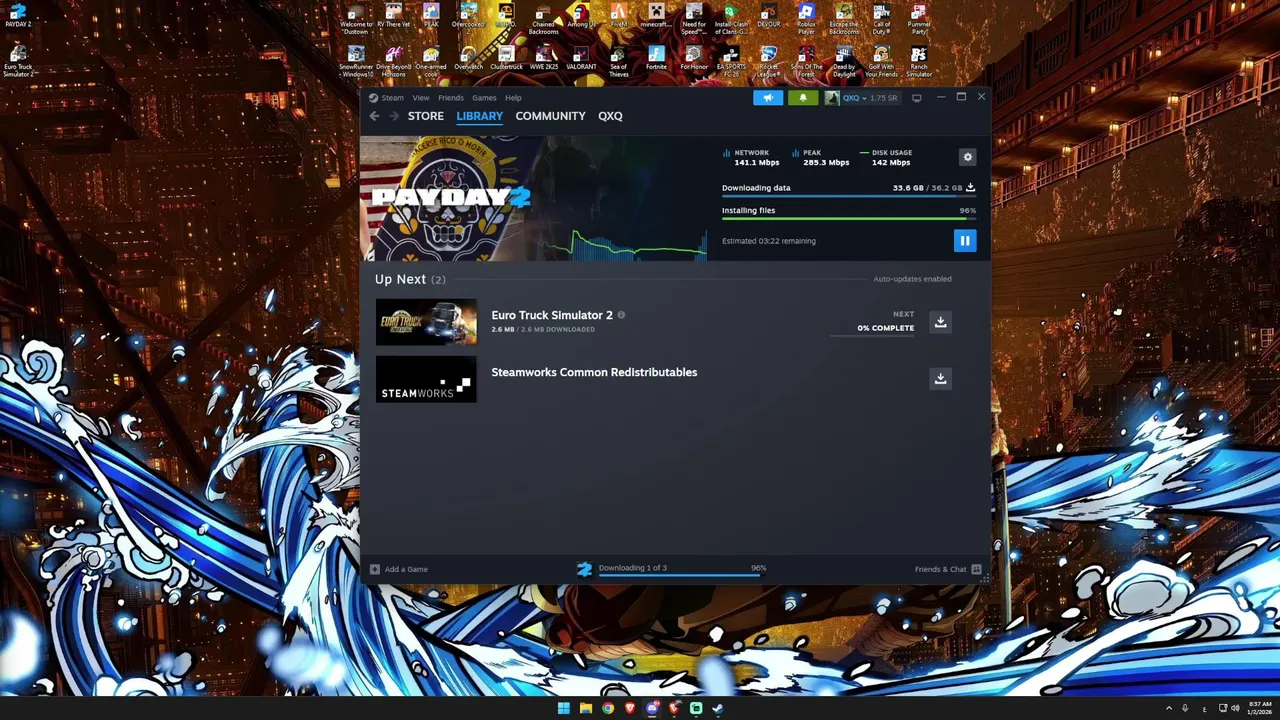Open Steam from the taskbar
Image resolution: width=1280 pixels, height=720 pixels.
[717, 708]
